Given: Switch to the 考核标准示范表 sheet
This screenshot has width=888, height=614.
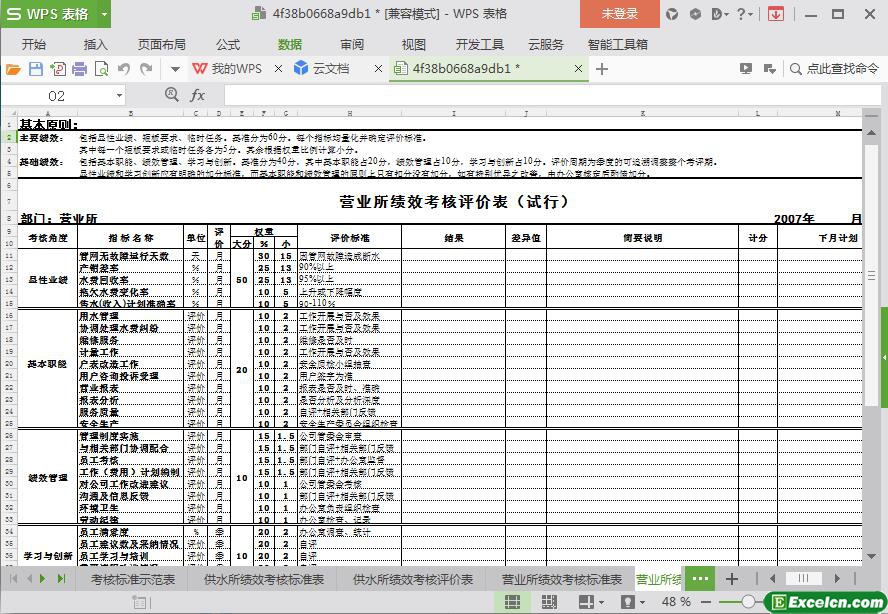Looking at the screenshot, I should (133, 579).
